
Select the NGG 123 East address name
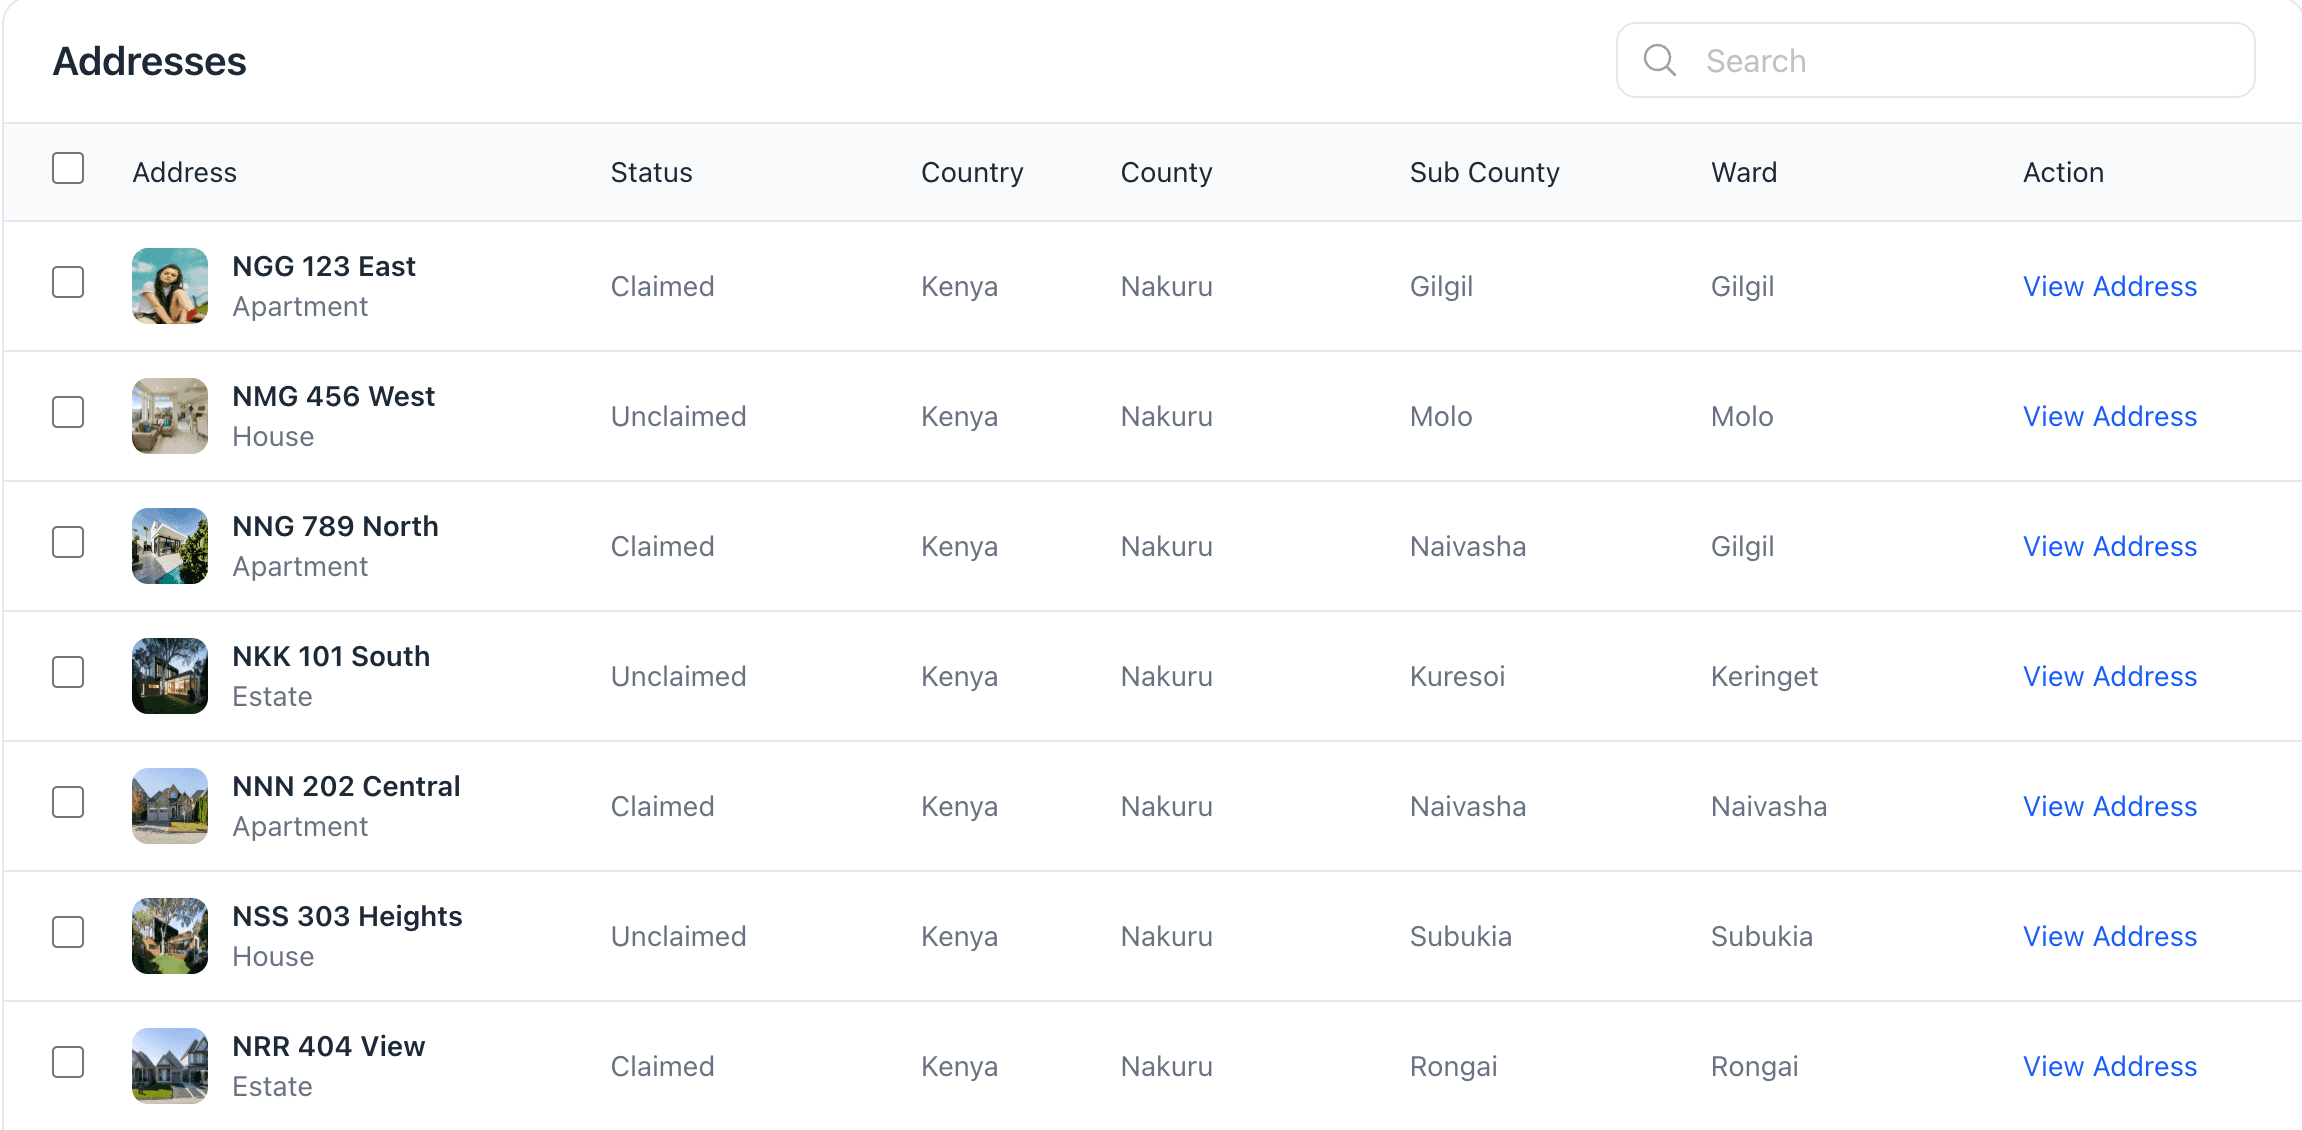point(324,266)
